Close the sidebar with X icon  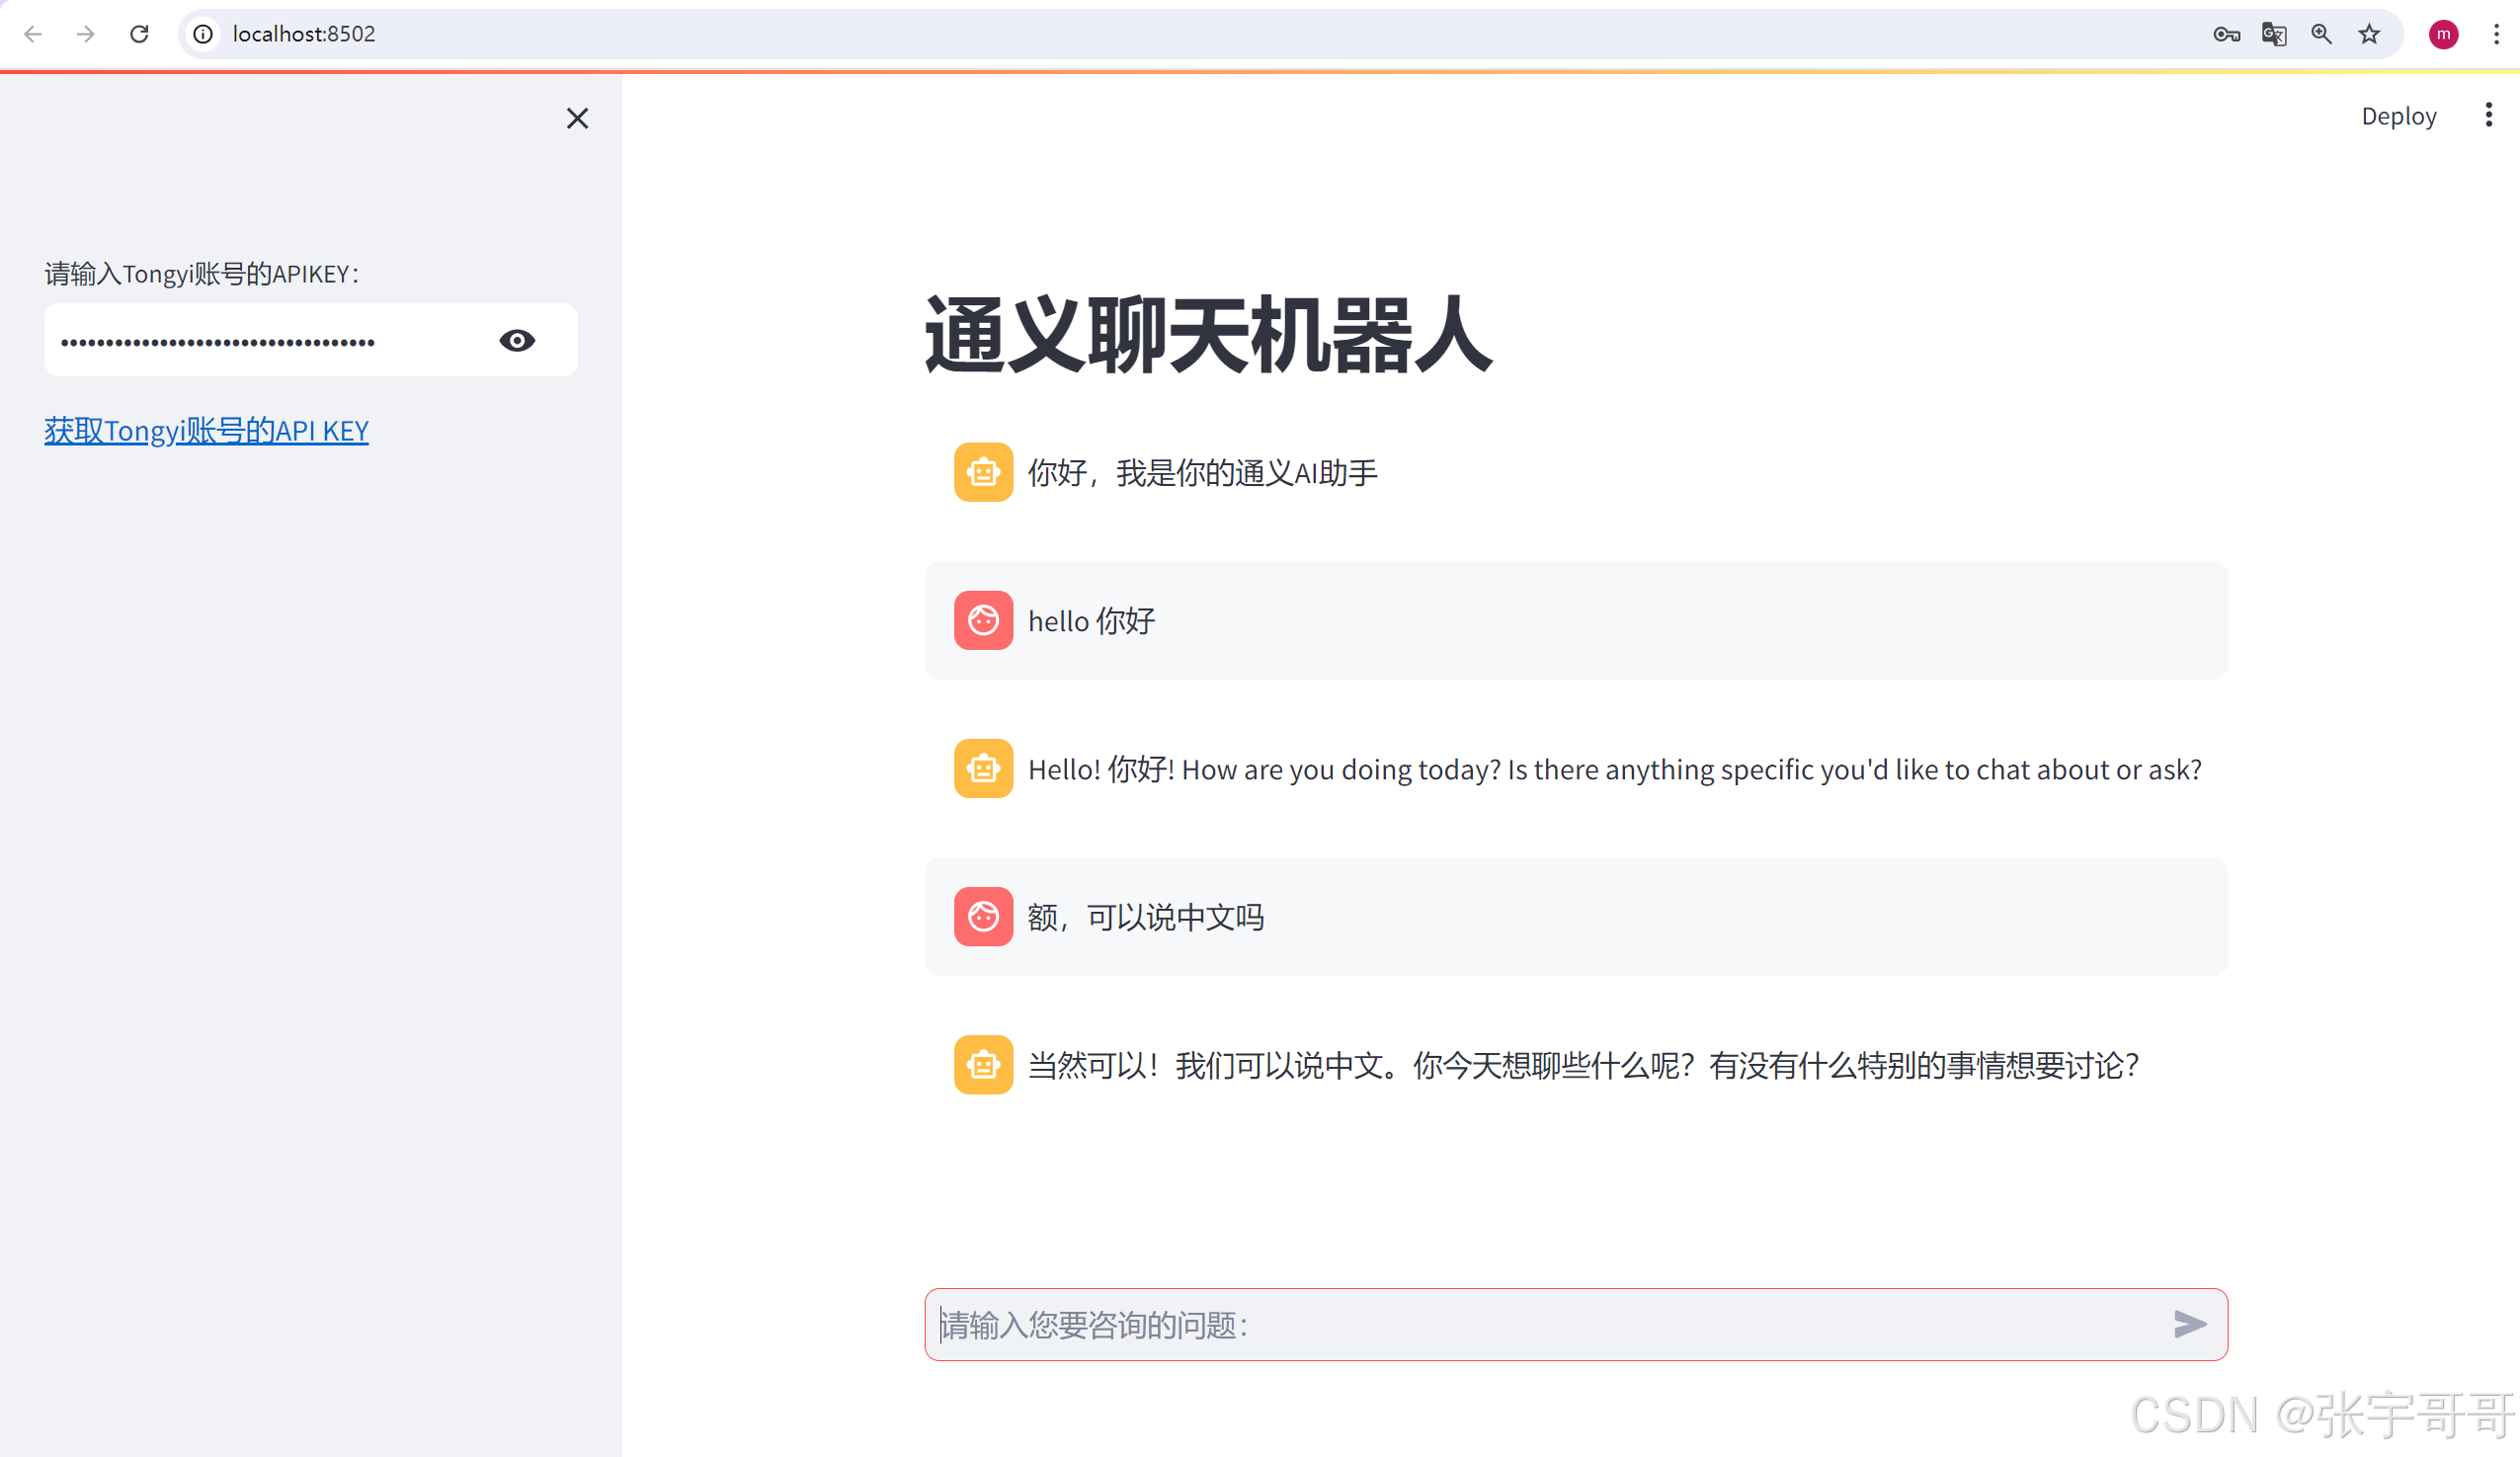coord(577,118)
